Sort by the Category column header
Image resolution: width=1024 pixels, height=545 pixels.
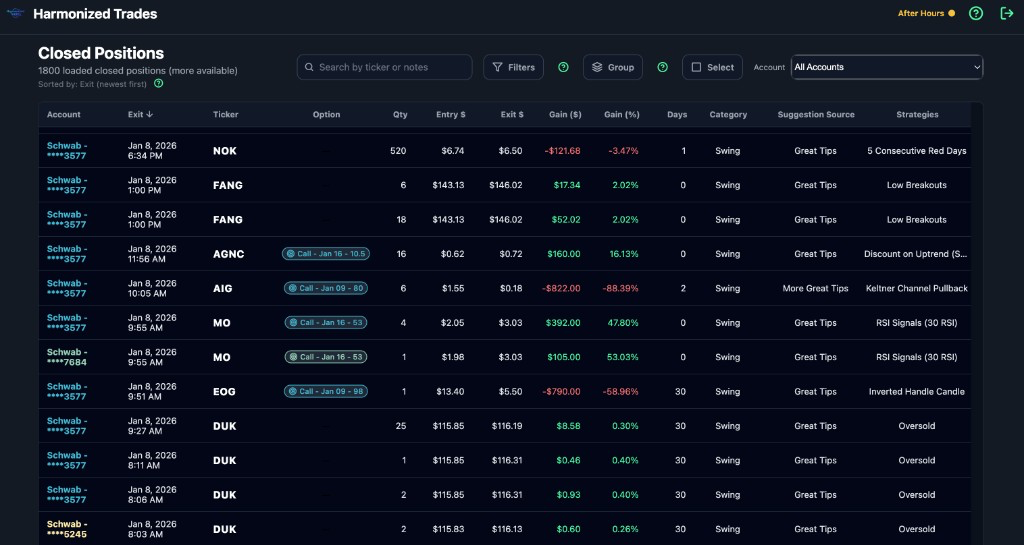(728, 114)
